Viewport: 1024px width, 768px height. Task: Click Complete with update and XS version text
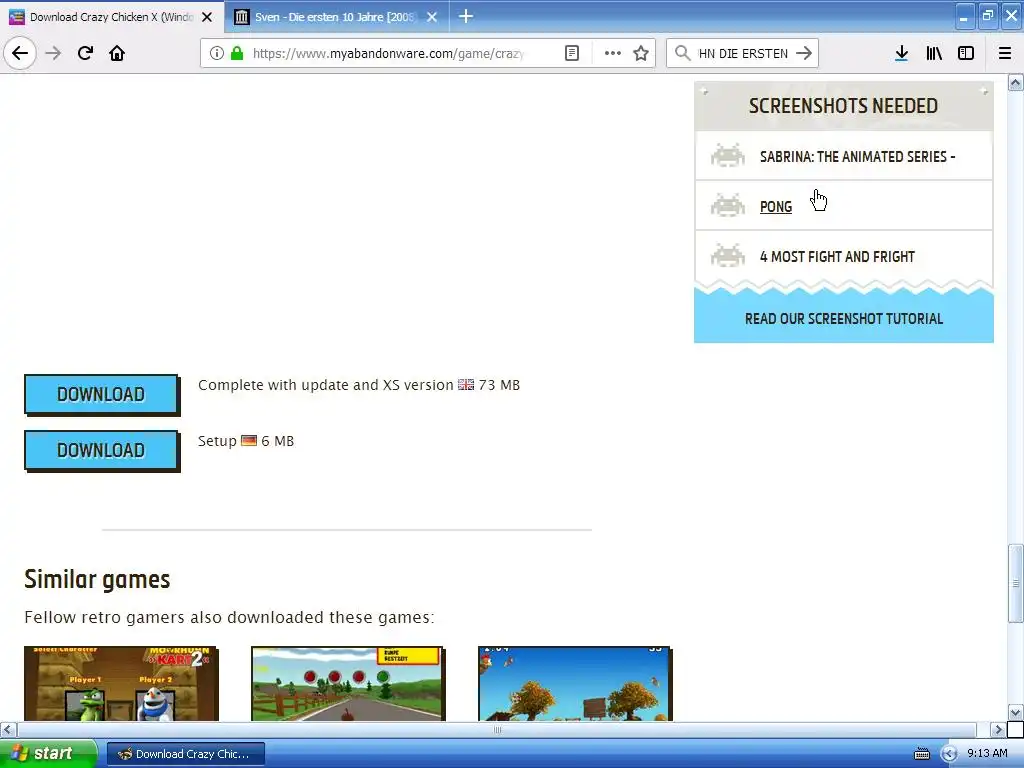pyautogui.click(x=325, y=385)
